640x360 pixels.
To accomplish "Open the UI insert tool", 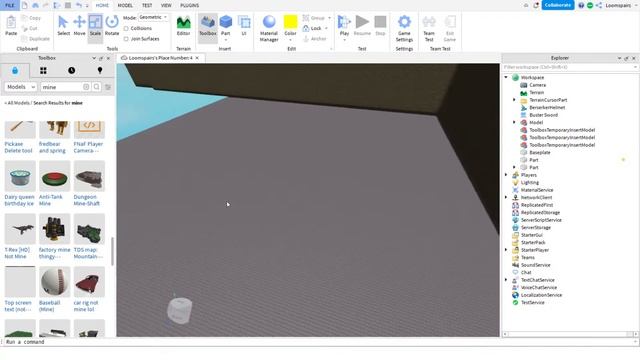I will click(x=244, y=25).
